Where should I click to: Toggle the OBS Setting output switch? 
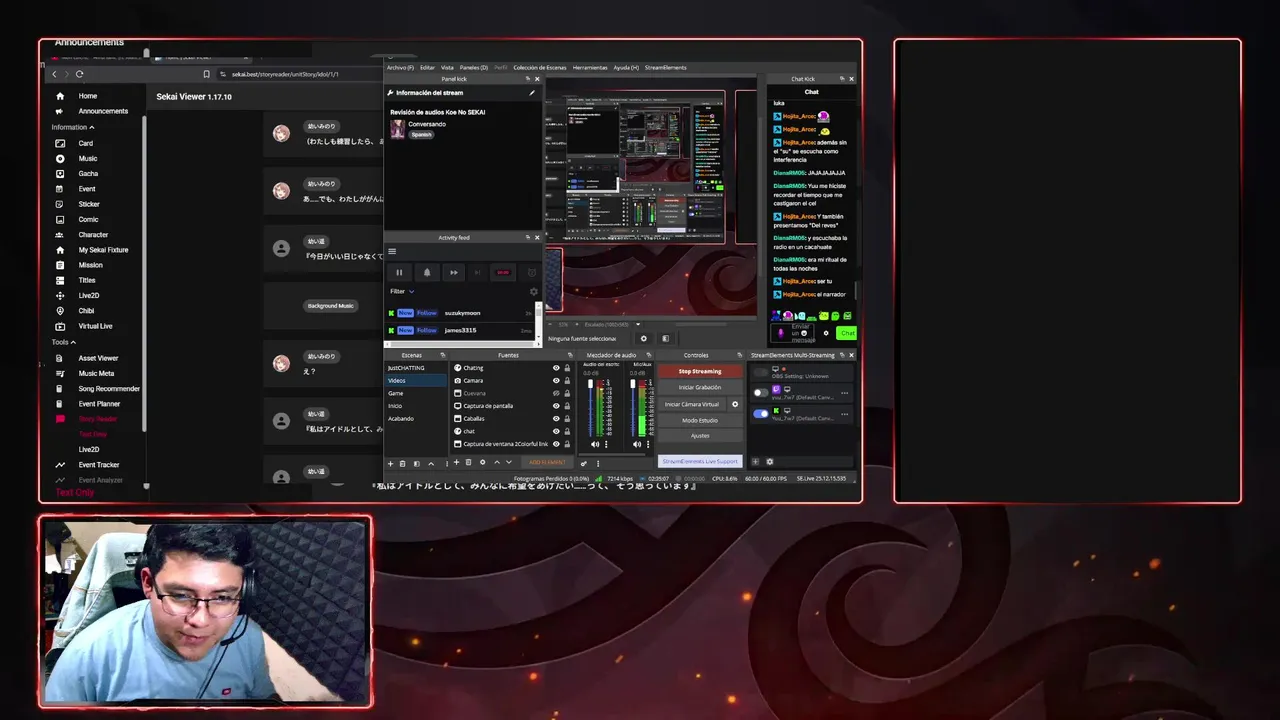point(761,372)
